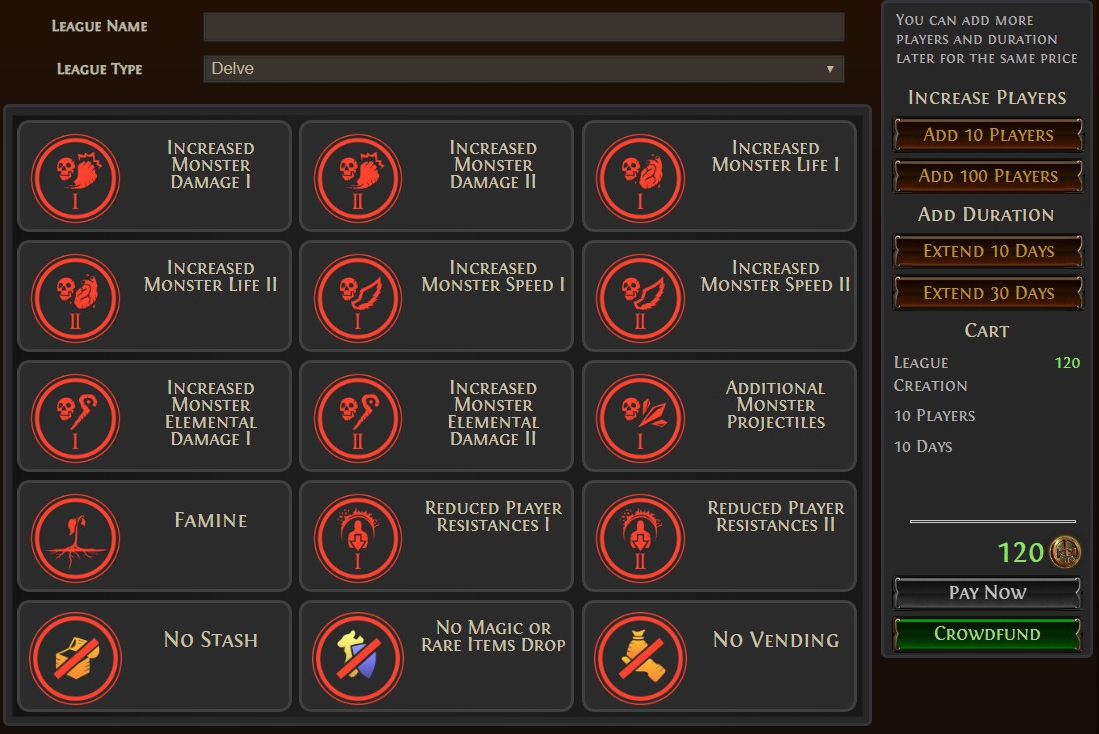Click the 'League Creation' cart entry

tap(930, 374)
